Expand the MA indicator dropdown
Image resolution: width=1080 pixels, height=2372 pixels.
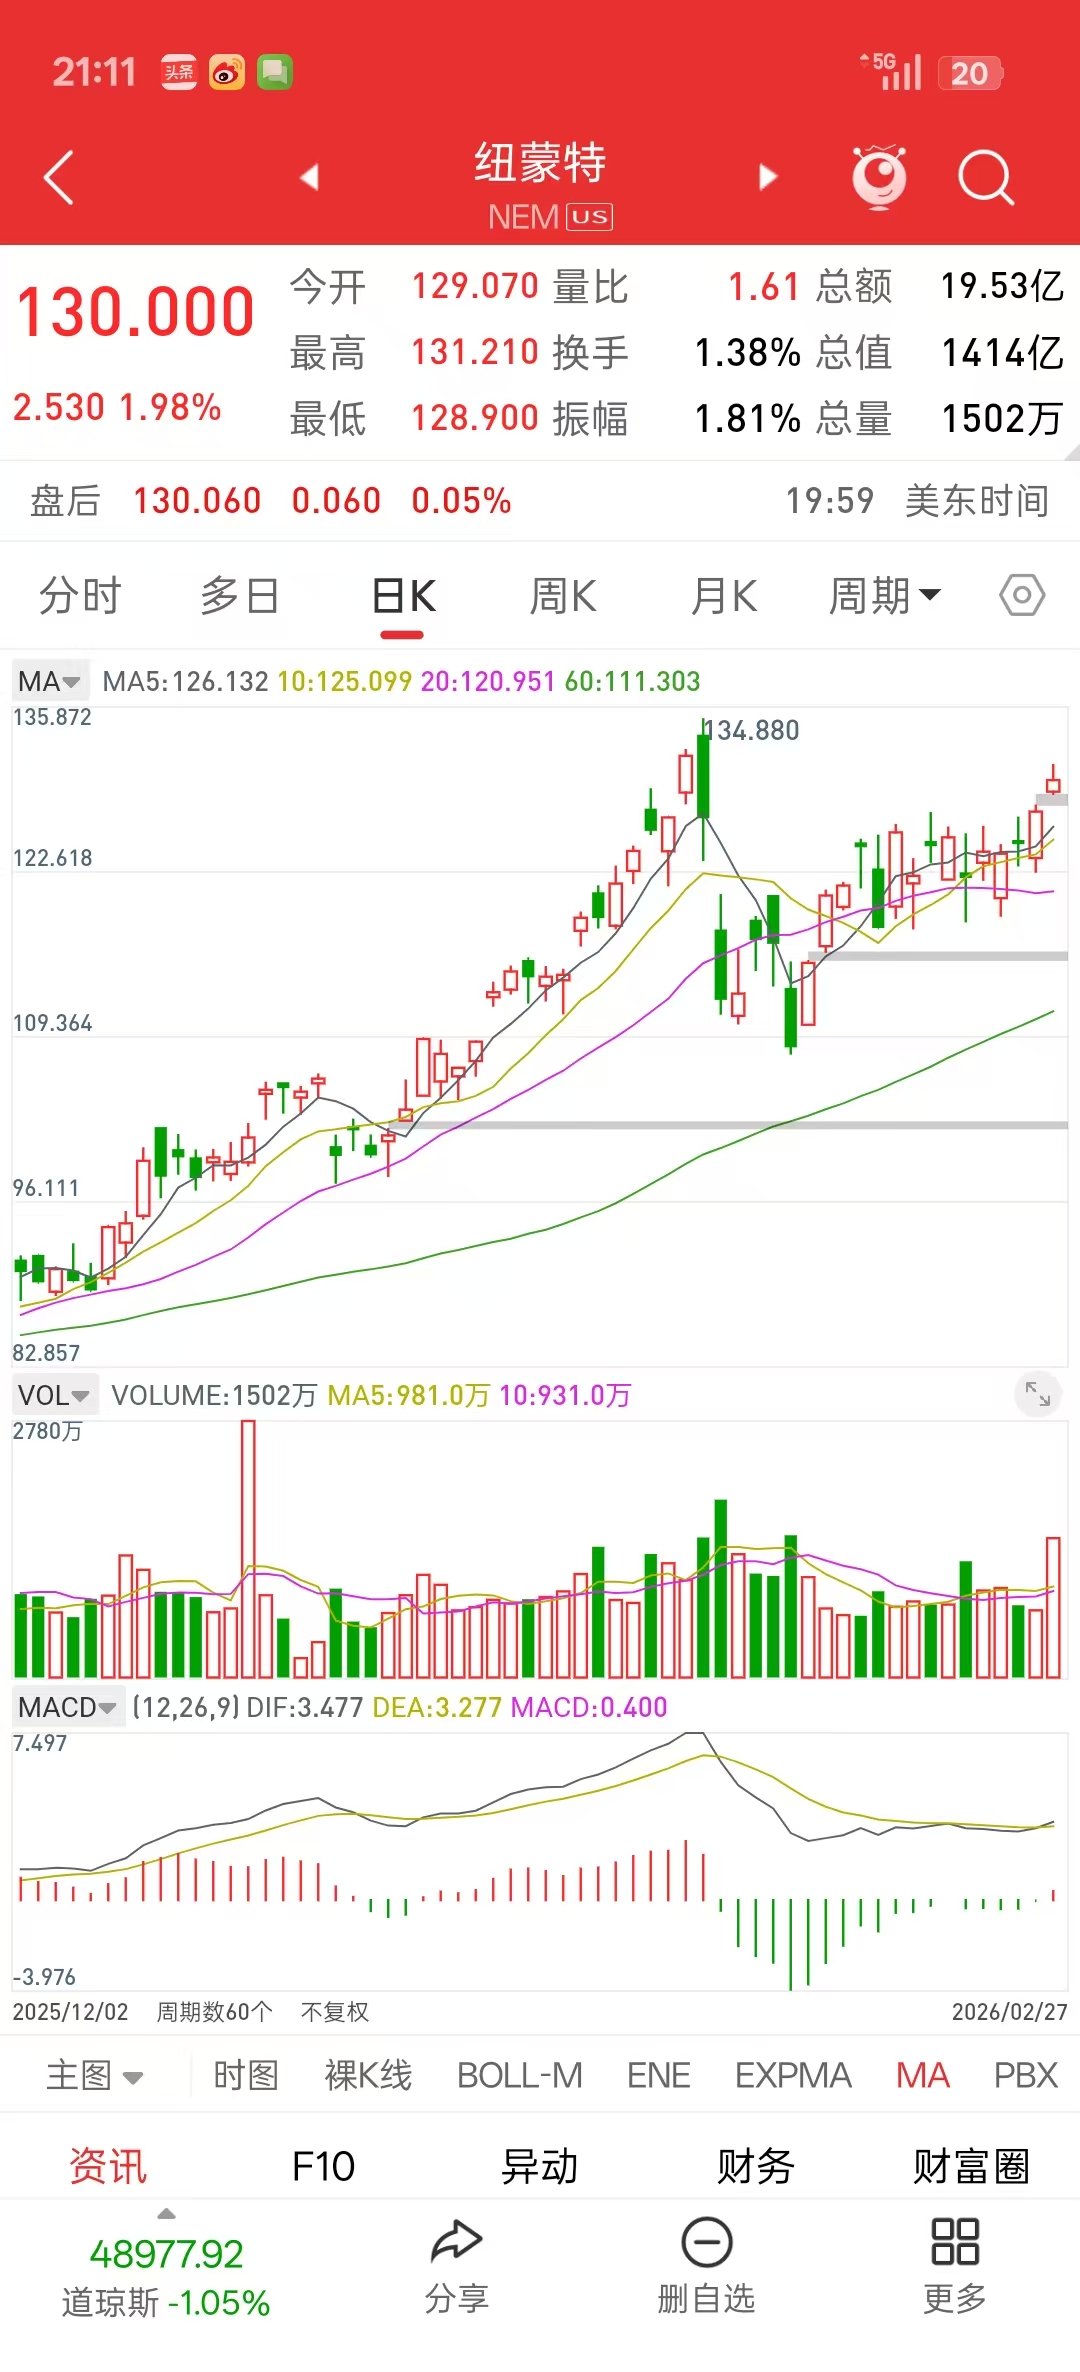pyautogui.click(x=49, y=681)
